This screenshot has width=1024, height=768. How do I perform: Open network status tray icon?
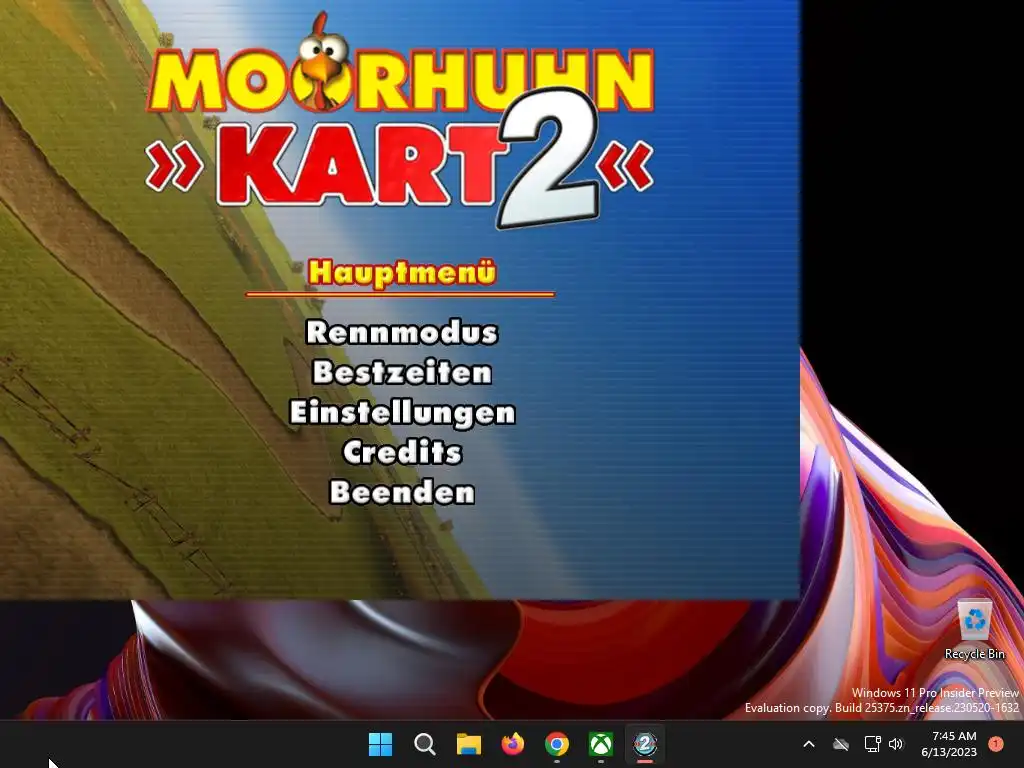[x=872, y=744]
